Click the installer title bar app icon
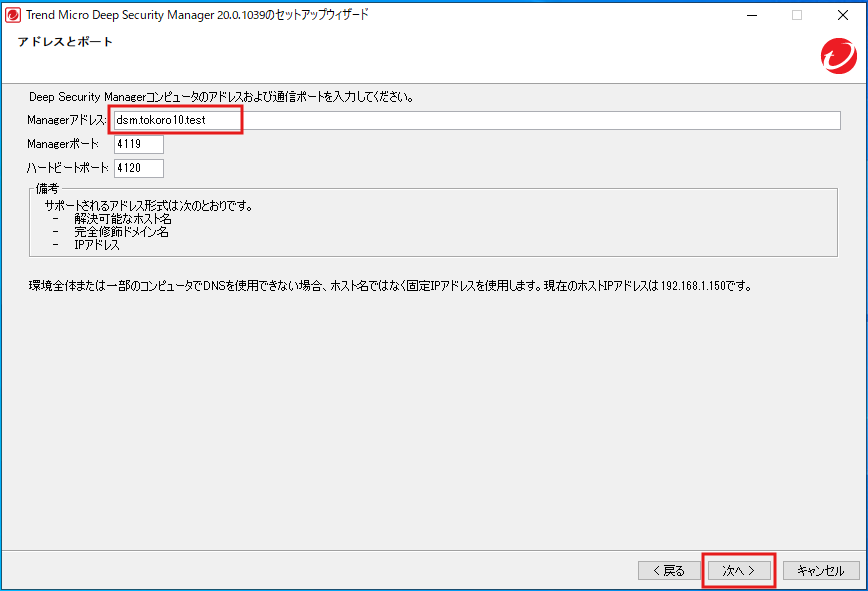The image size is (868, 591). coord(13,15)
